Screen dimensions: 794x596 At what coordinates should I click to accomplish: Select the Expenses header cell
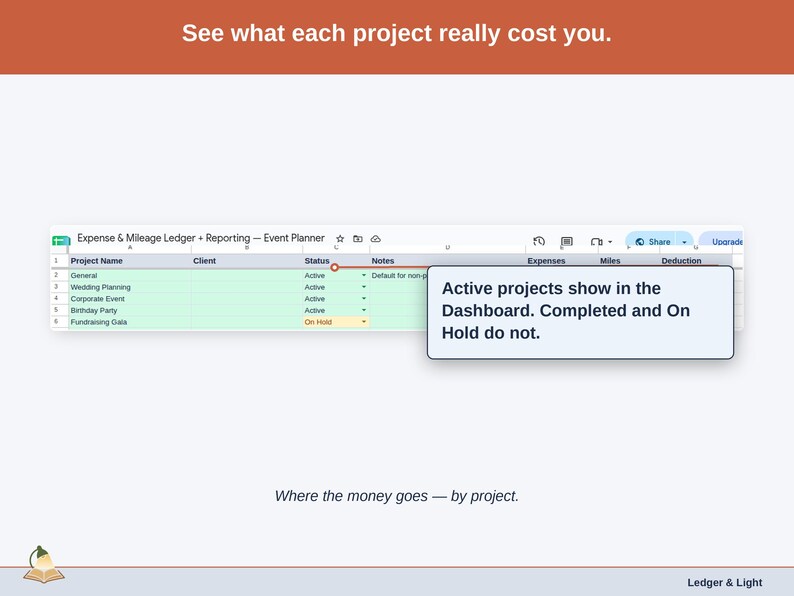(x=562, y=261)
